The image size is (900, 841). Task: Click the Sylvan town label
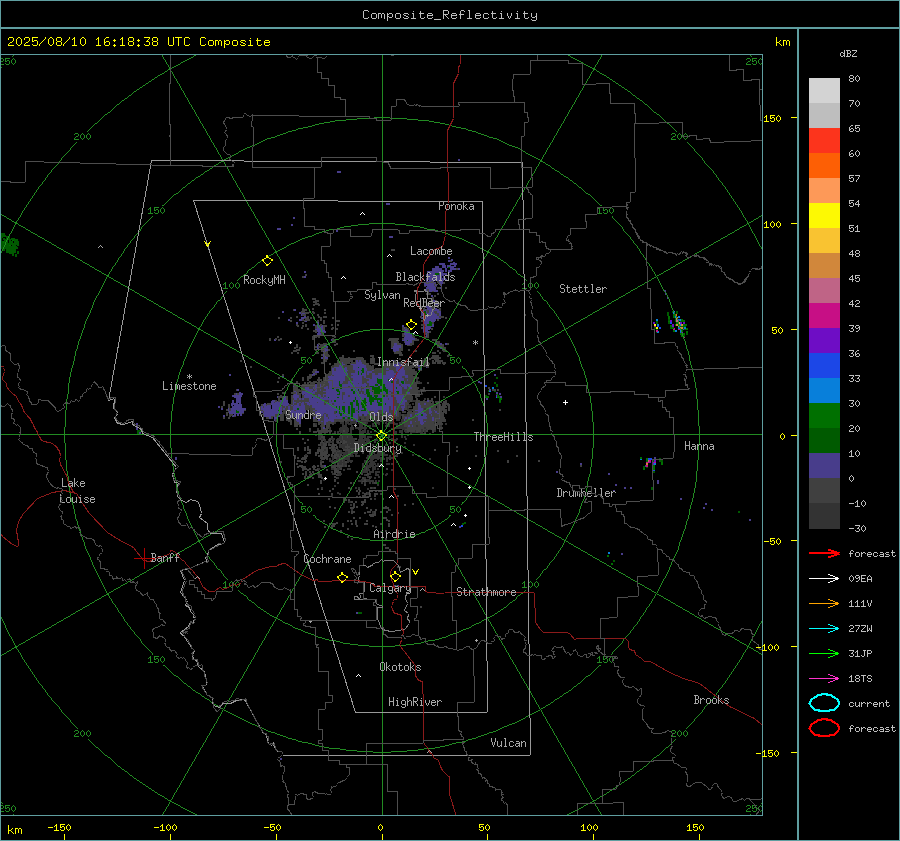pyautogui.click(x=382, y=295)
